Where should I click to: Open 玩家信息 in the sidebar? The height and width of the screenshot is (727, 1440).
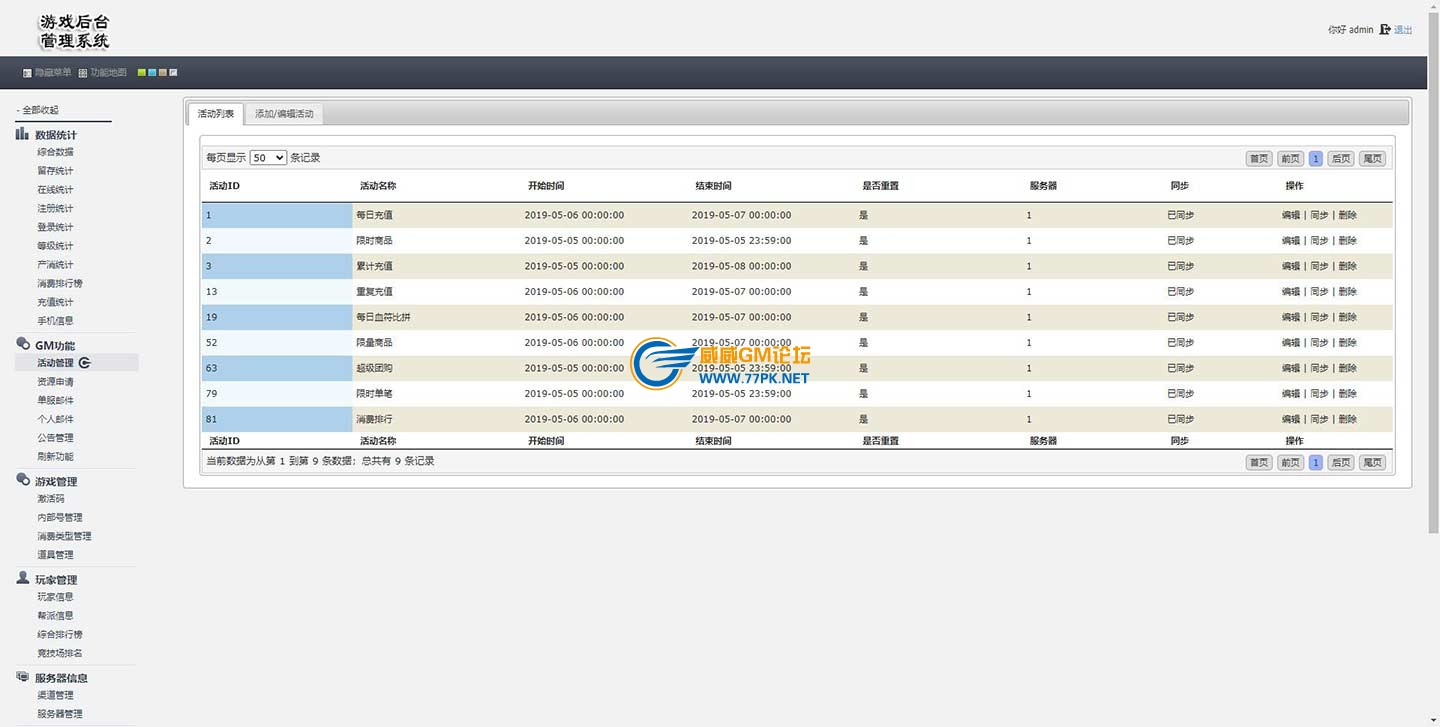click(x=55, y=597)
